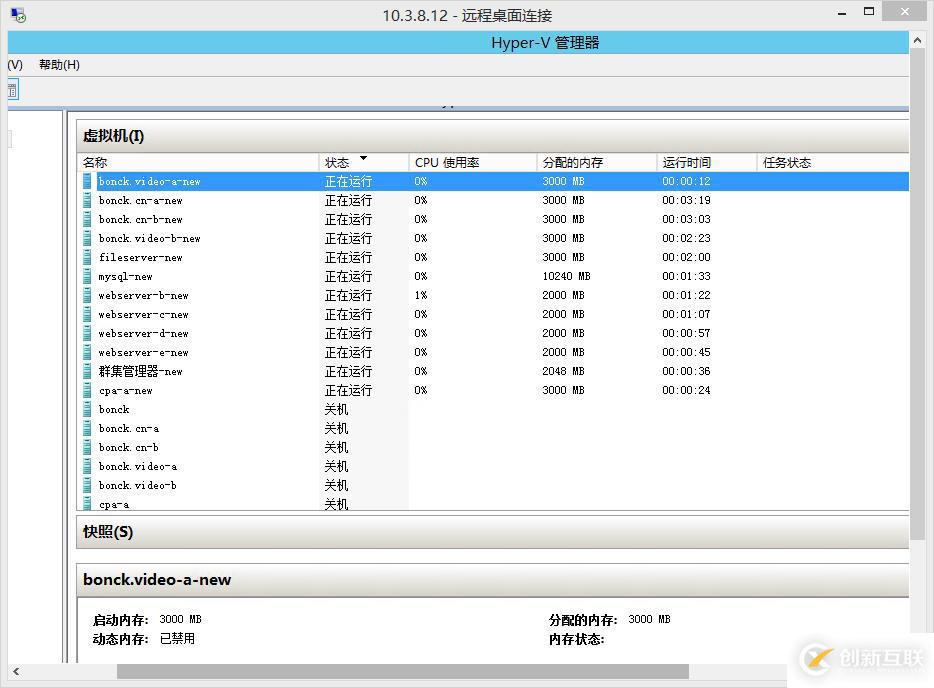The image size is (934, 688).
Task: Select the webserver-e-new virtual machine
Action: tap(493, 353)
